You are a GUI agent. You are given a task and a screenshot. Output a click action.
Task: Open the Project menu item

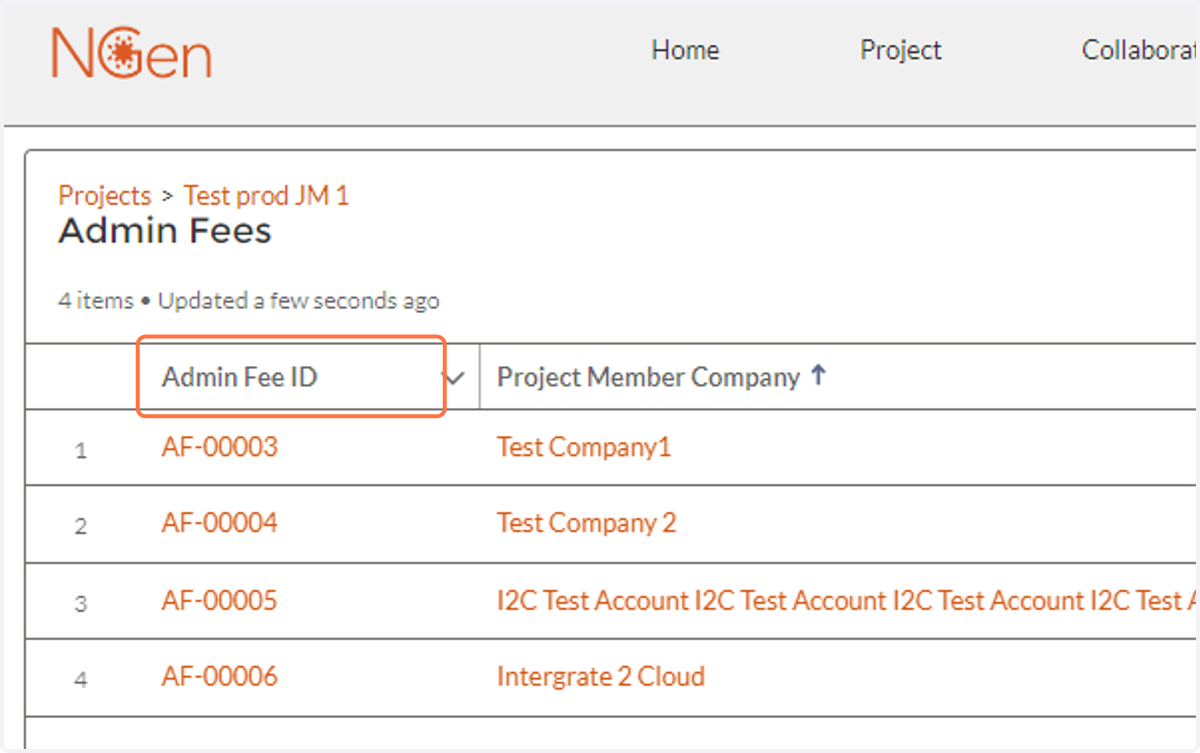(901, 50)
